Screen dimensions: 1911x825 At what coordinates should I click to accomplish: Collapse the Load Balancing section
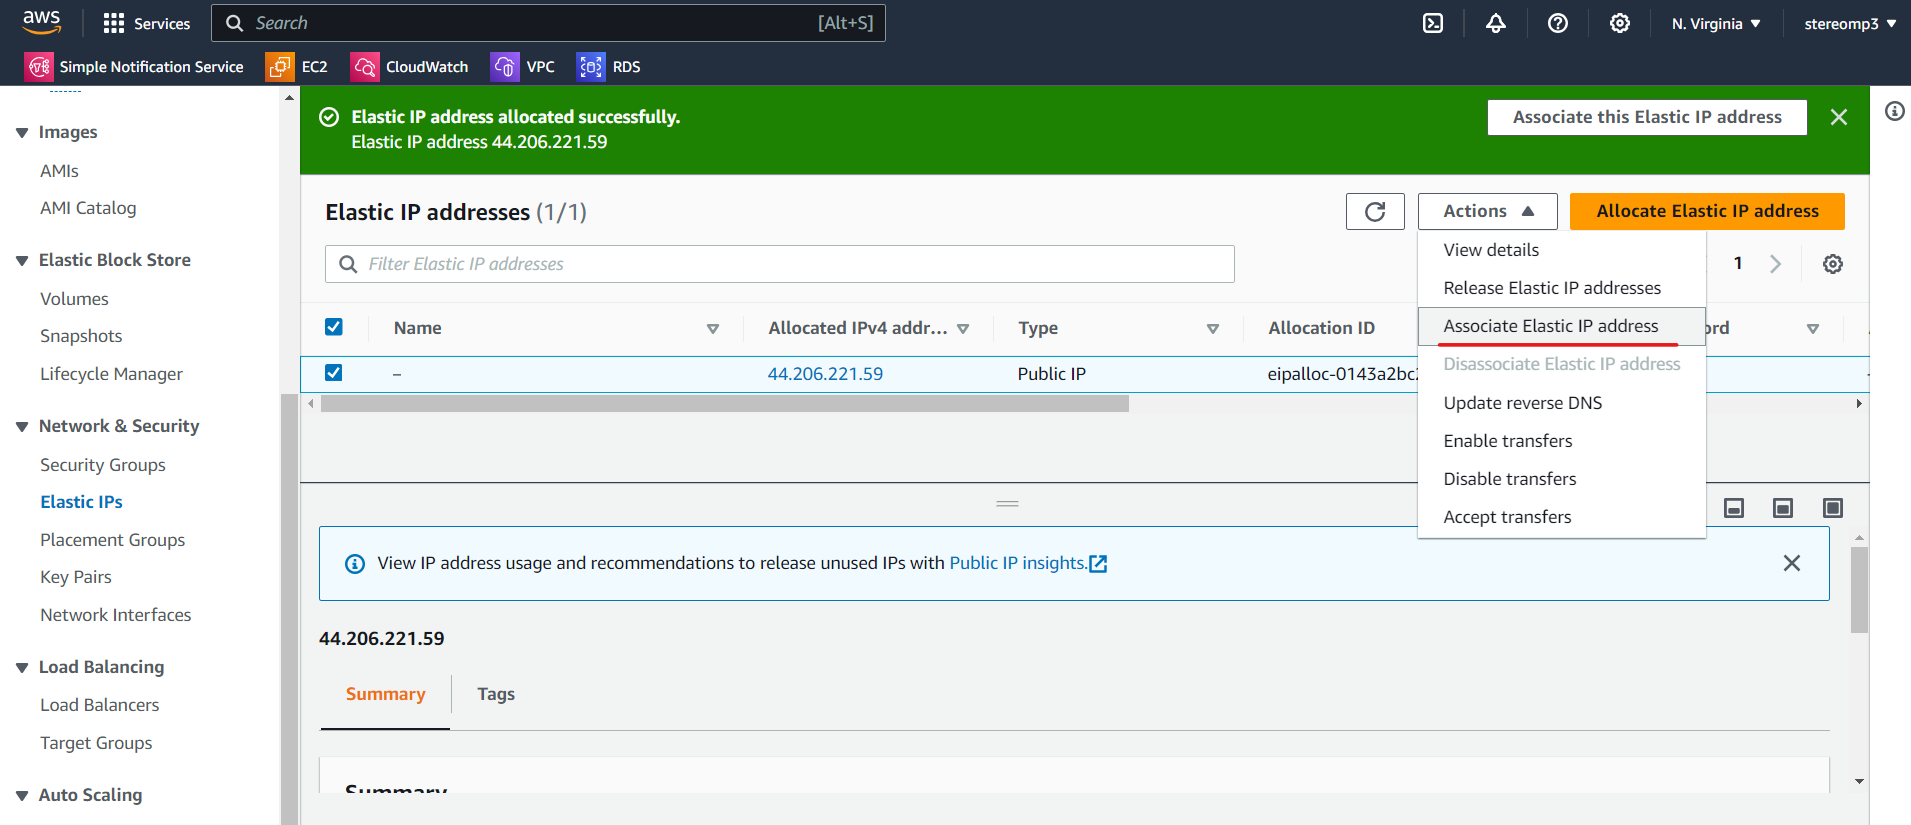tap(22, 668)
